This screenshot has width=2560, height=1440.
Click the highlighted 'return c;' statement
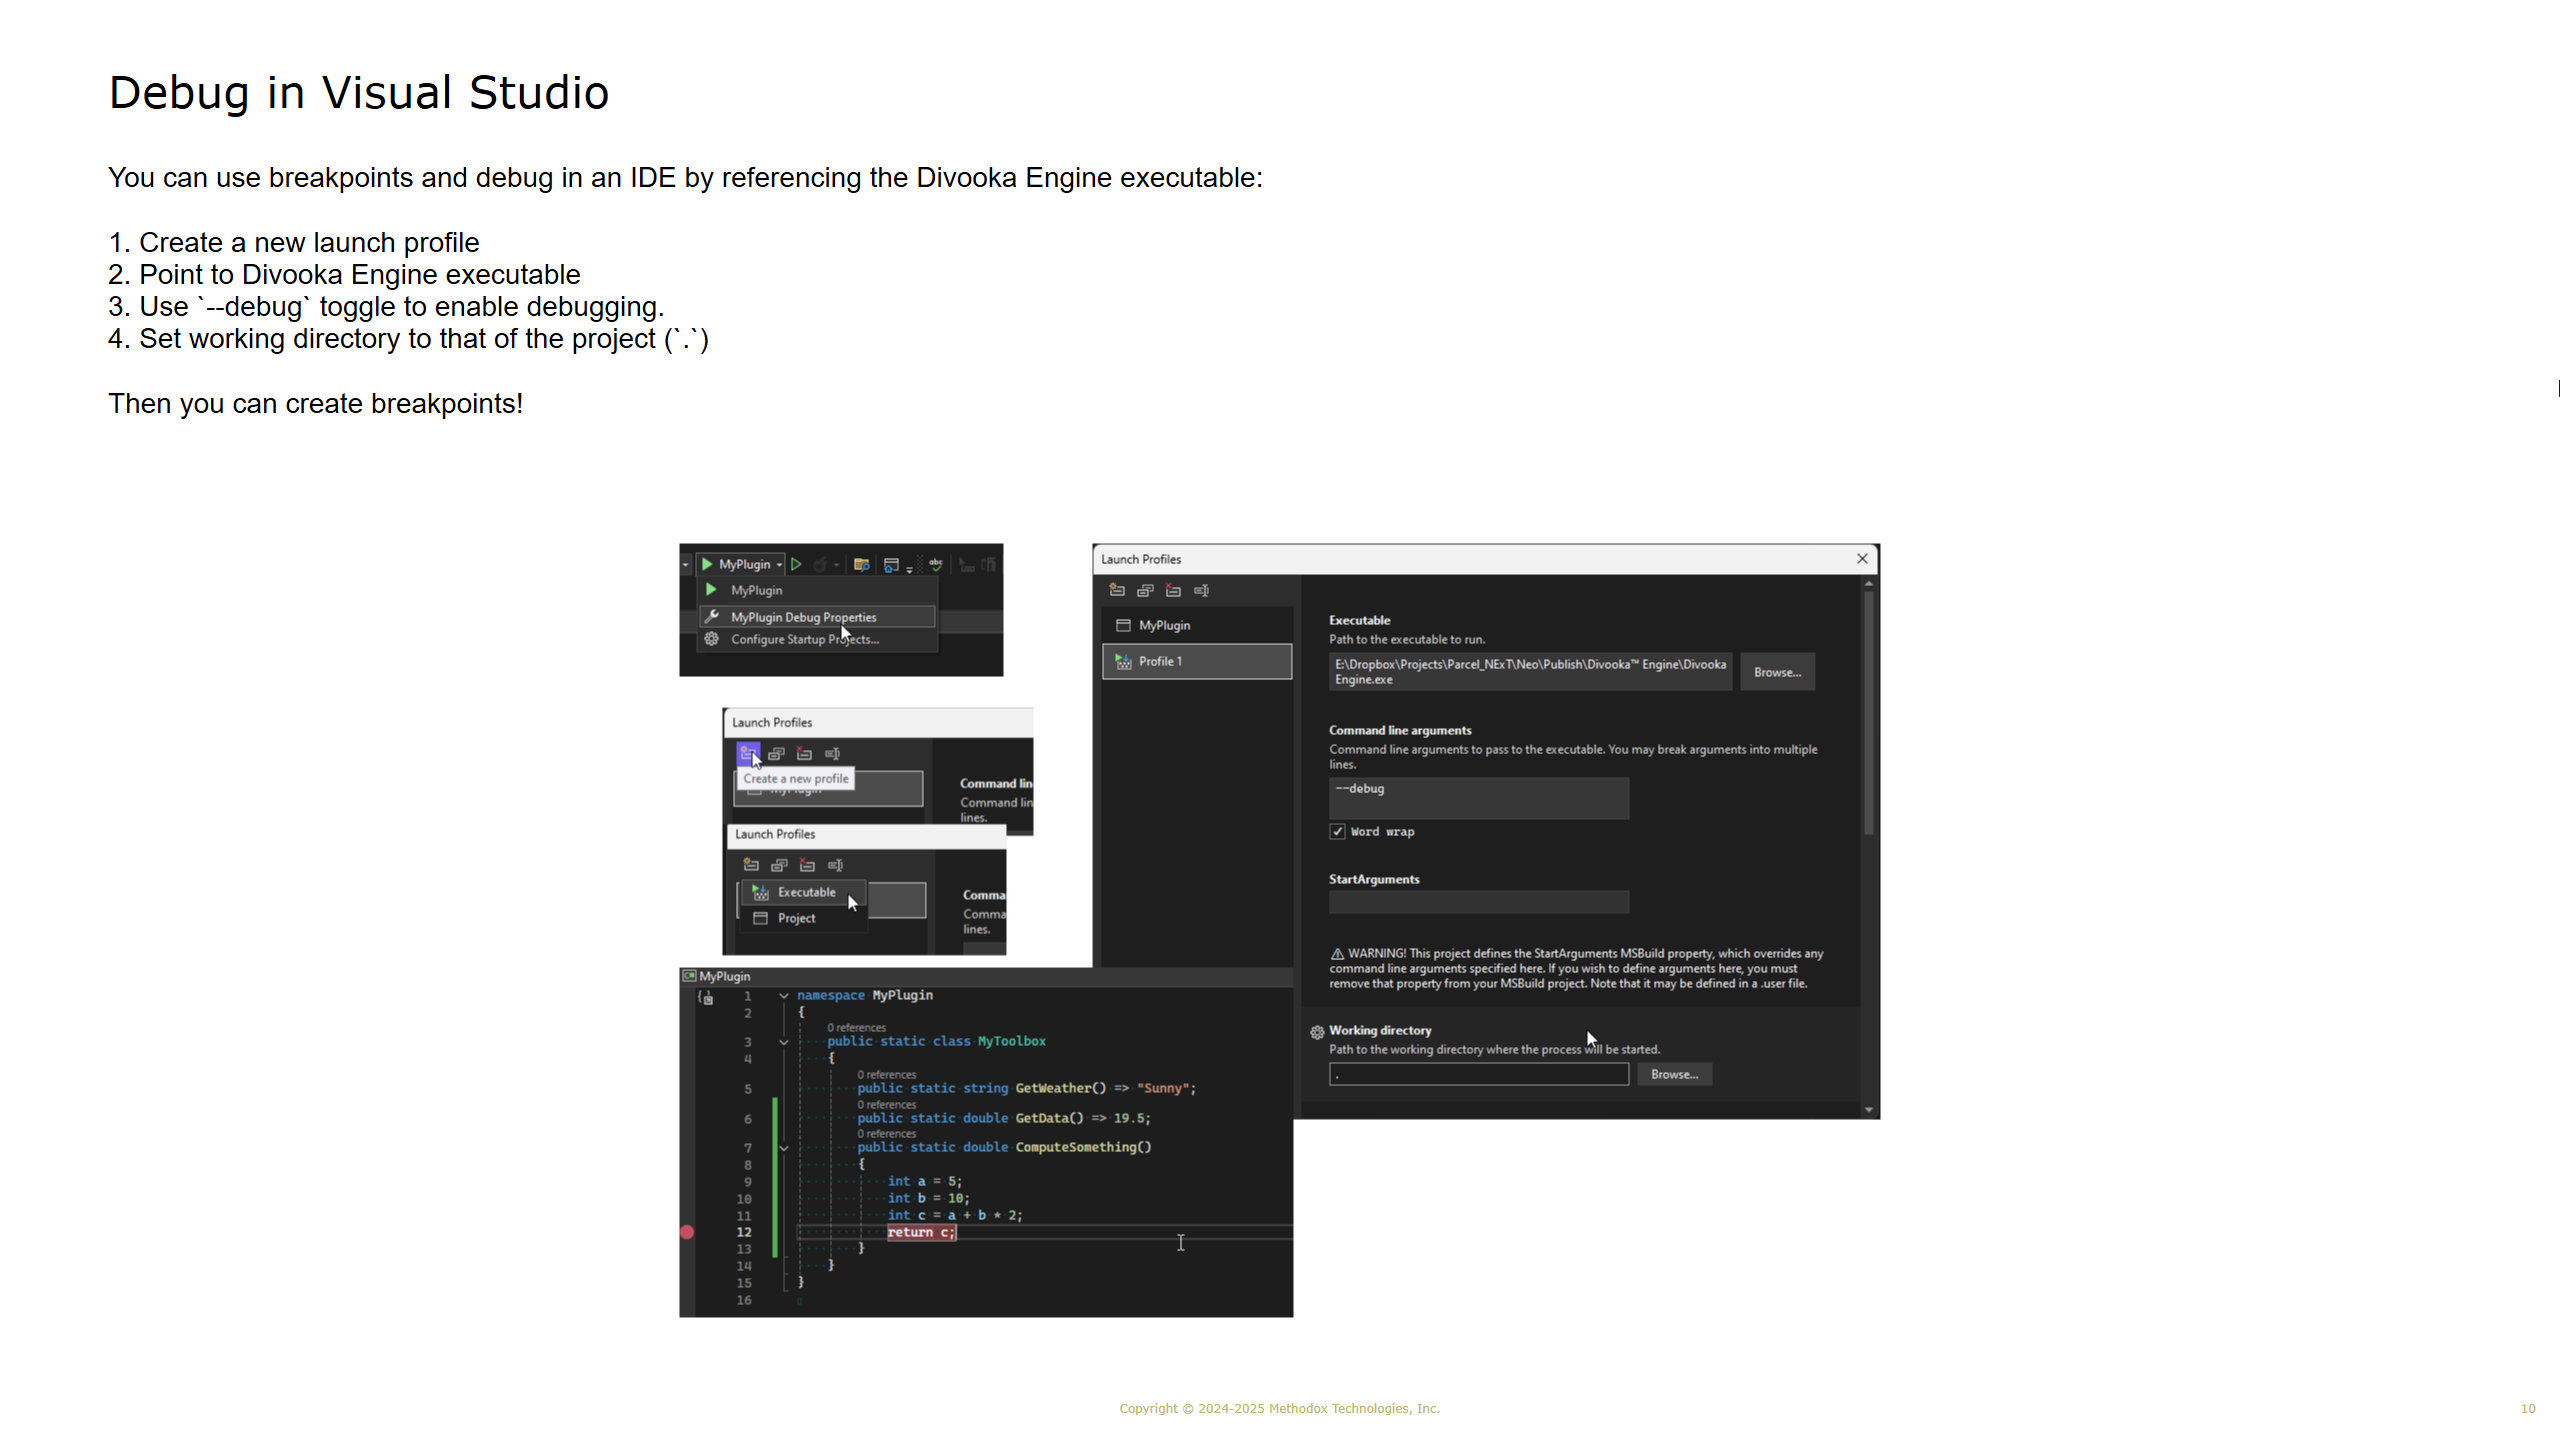click(x=921, y=1232)
